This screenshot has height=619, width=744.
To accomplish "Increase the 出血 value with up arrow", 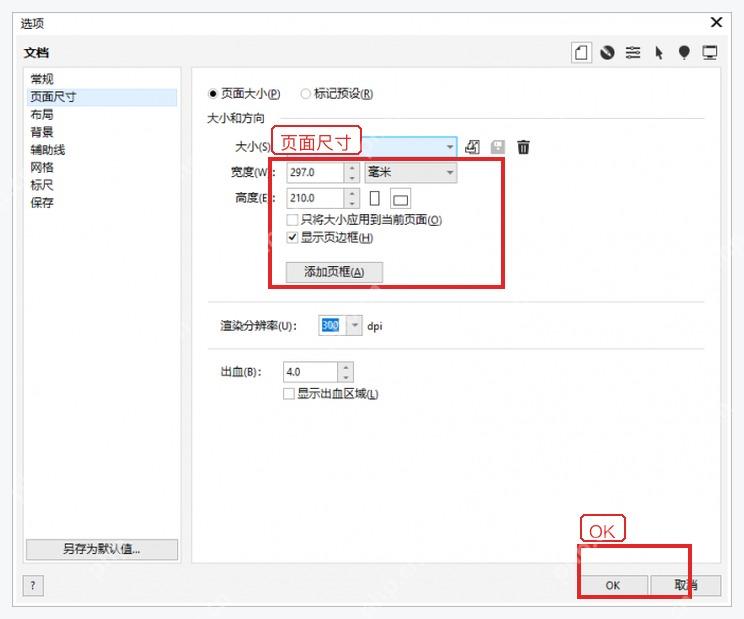I will click(x=346, y=367).
